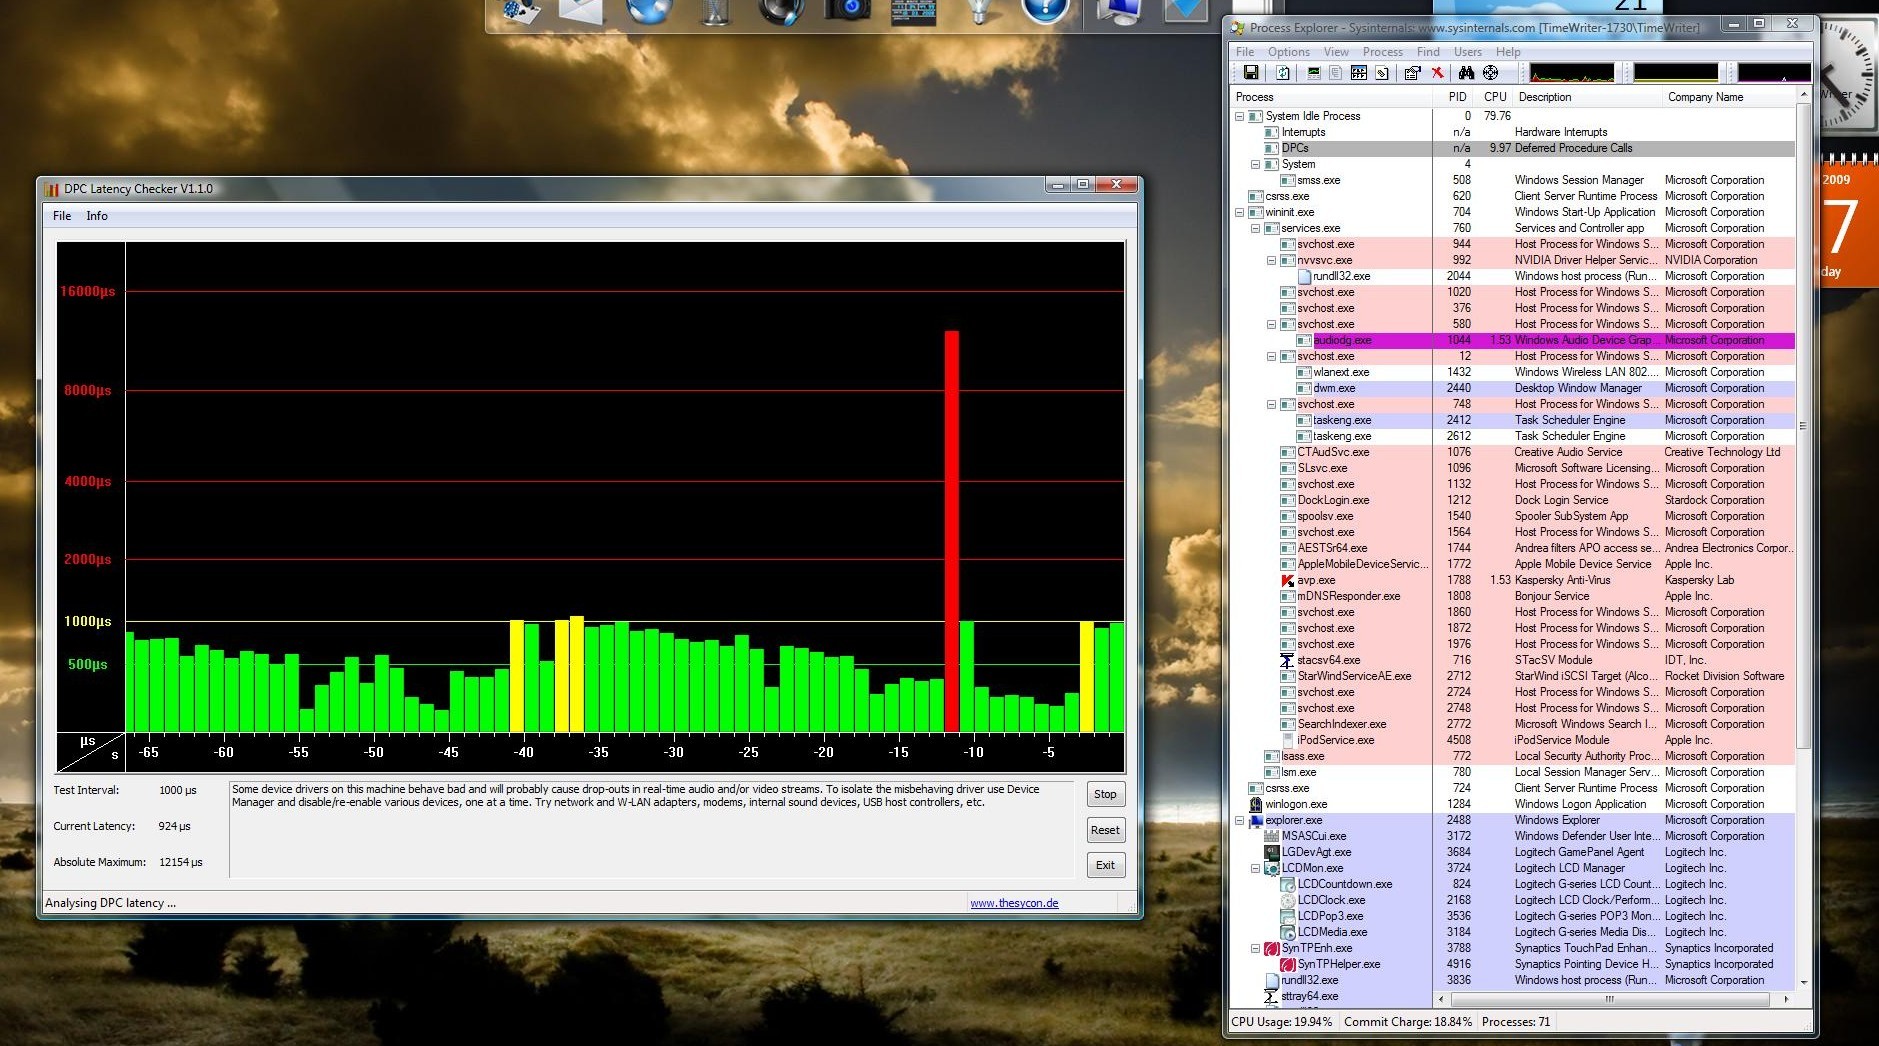The height and width of the screenshot is (1046, 1879).
Task: Click Process Explorer vertical scrollbar thumb
Action: tap(1804, 425)
